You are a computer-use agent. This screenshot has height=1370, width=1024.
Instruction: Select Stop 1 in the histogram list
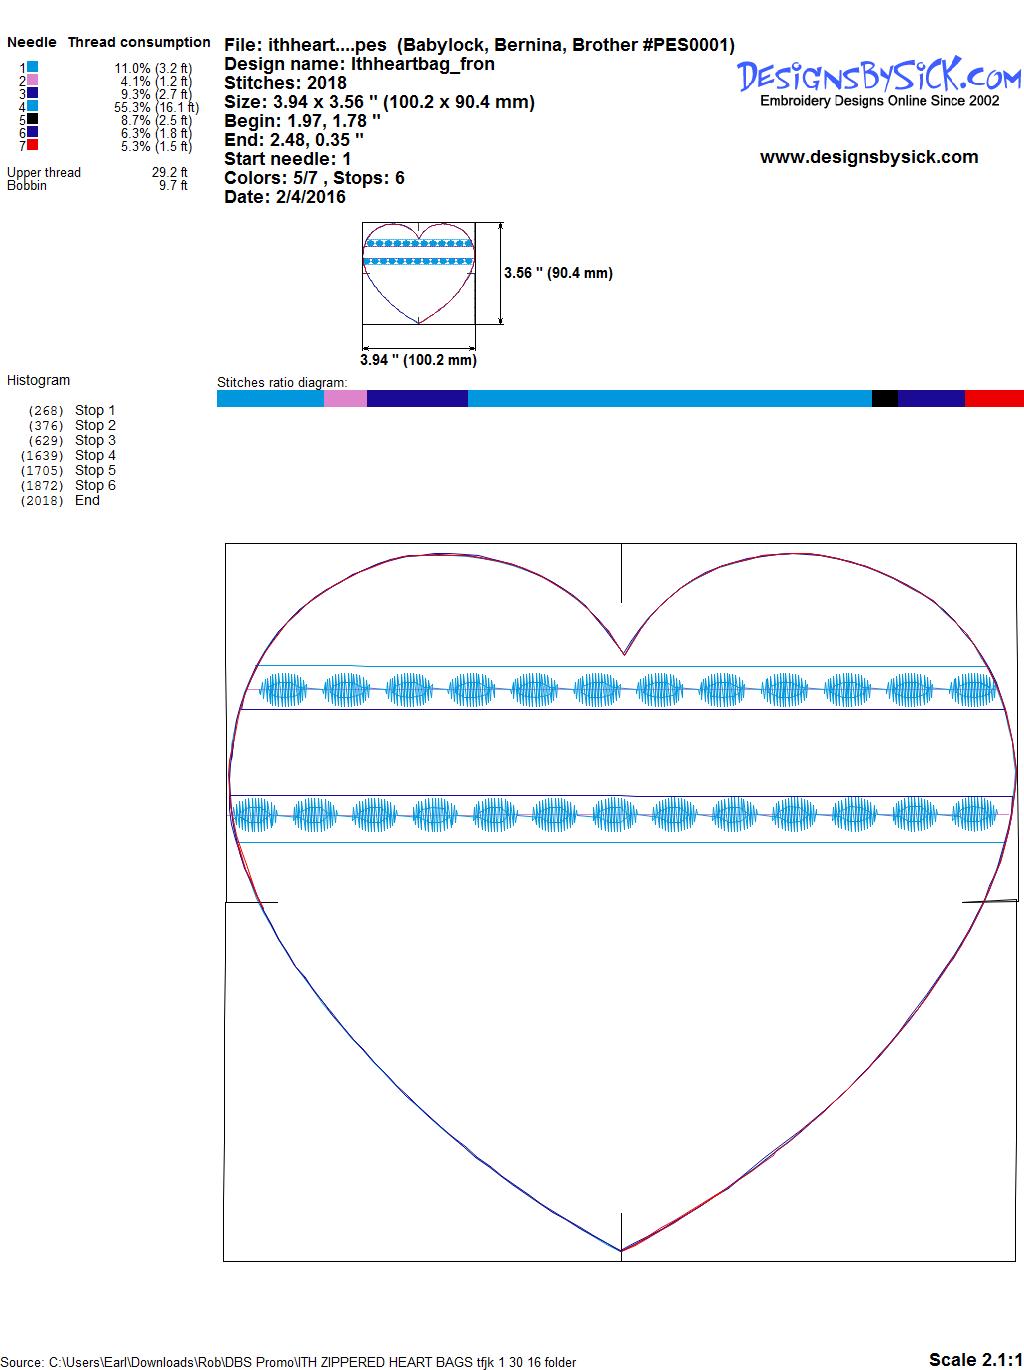(x=95, y=410)
